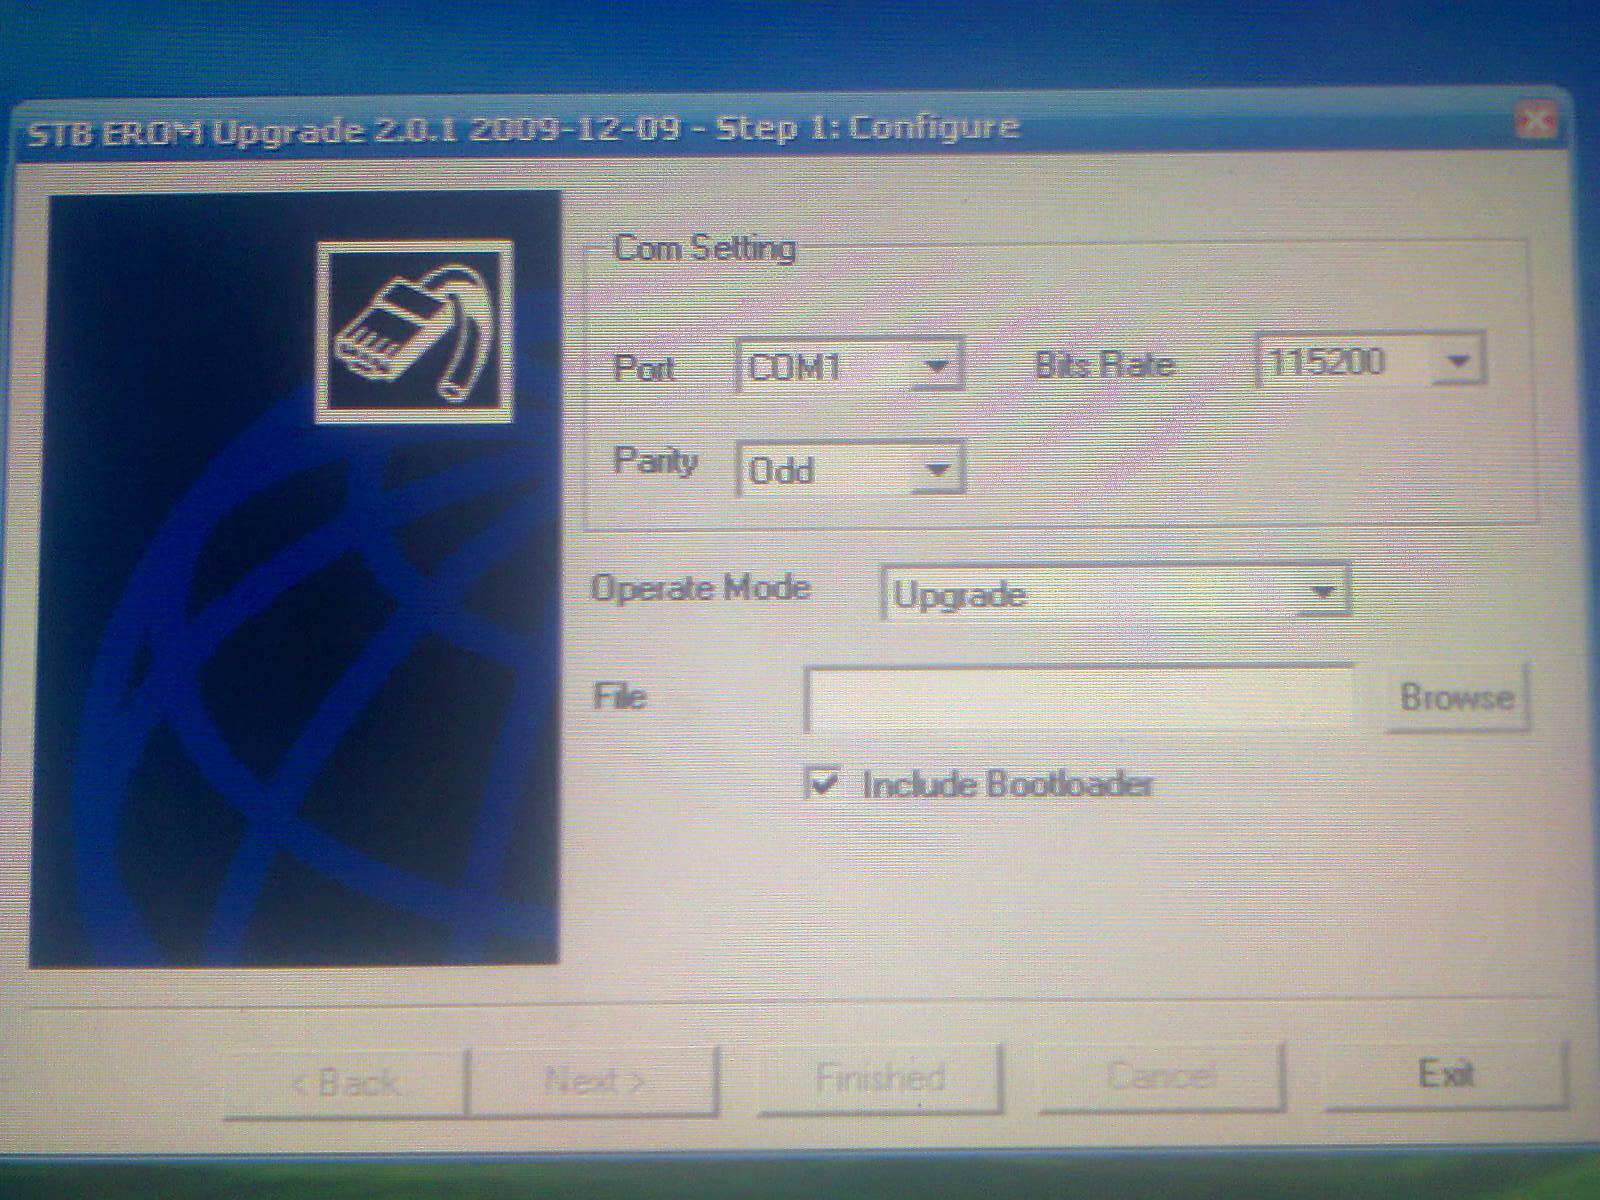Click the File label
1600x1200 pixels.
[x=620, y=696]
